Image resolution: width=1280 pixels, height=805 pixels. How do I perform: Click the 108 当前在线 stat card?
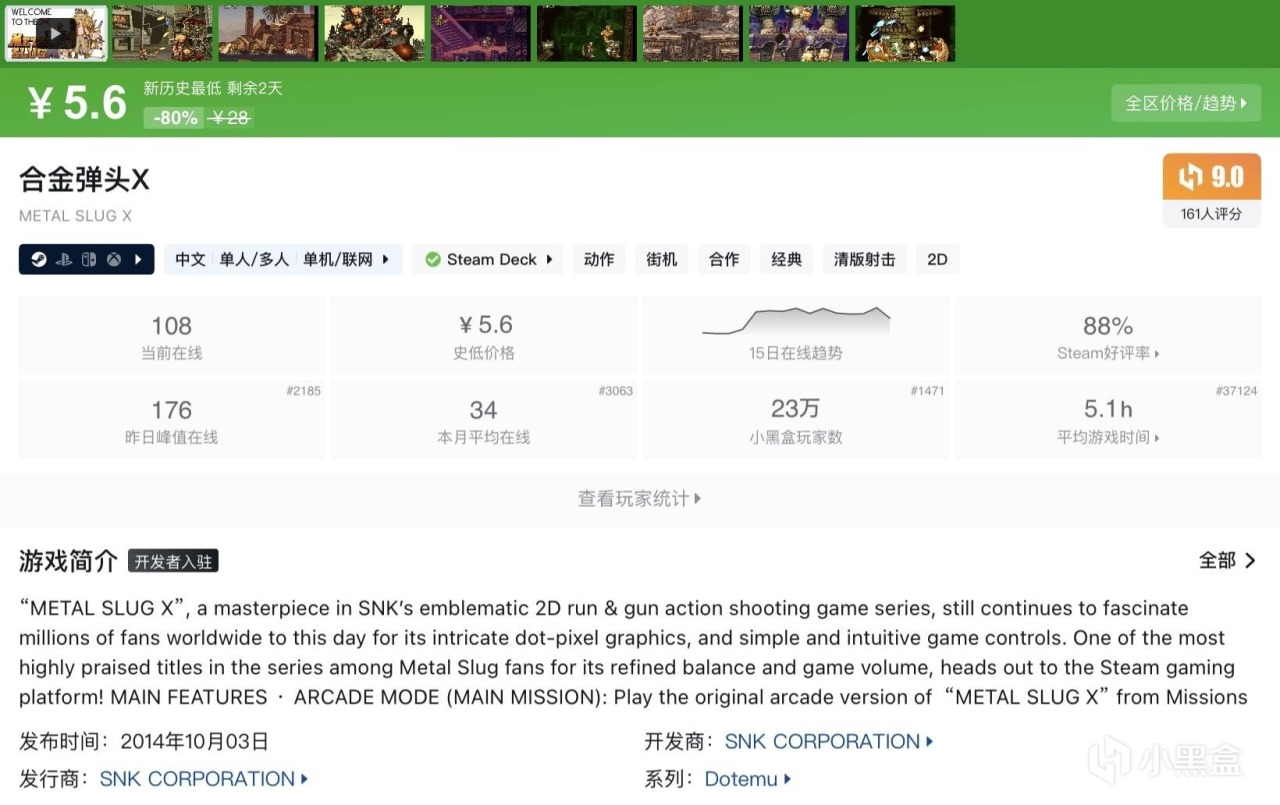(x=172, y=336)
